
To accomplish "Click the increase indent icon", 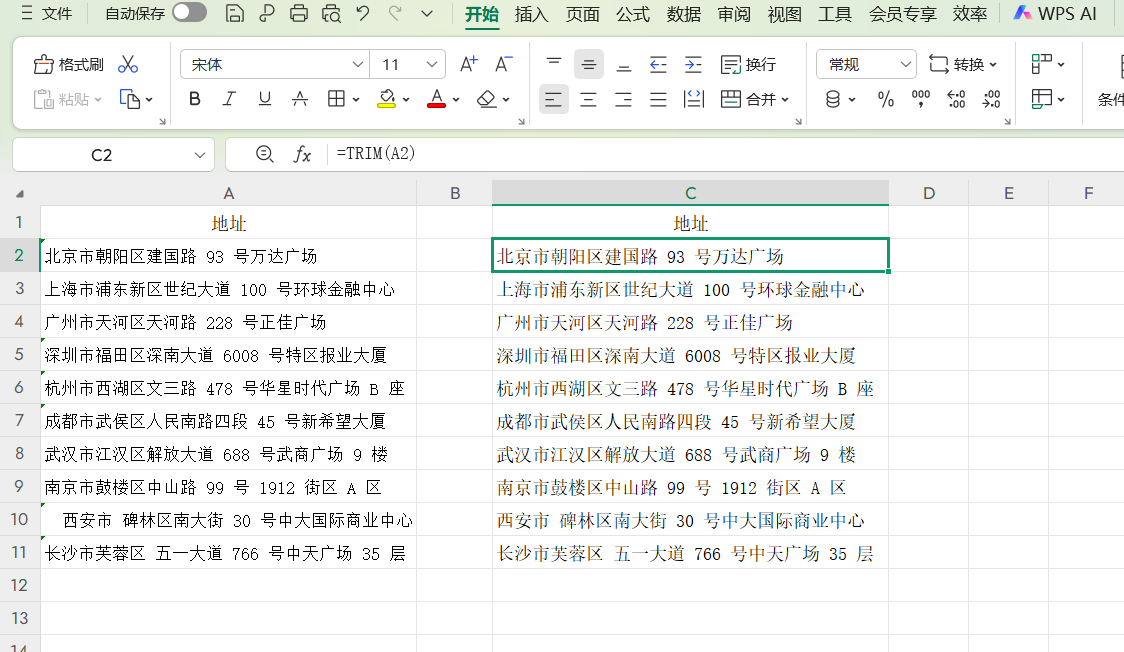I will click(693, 65).
